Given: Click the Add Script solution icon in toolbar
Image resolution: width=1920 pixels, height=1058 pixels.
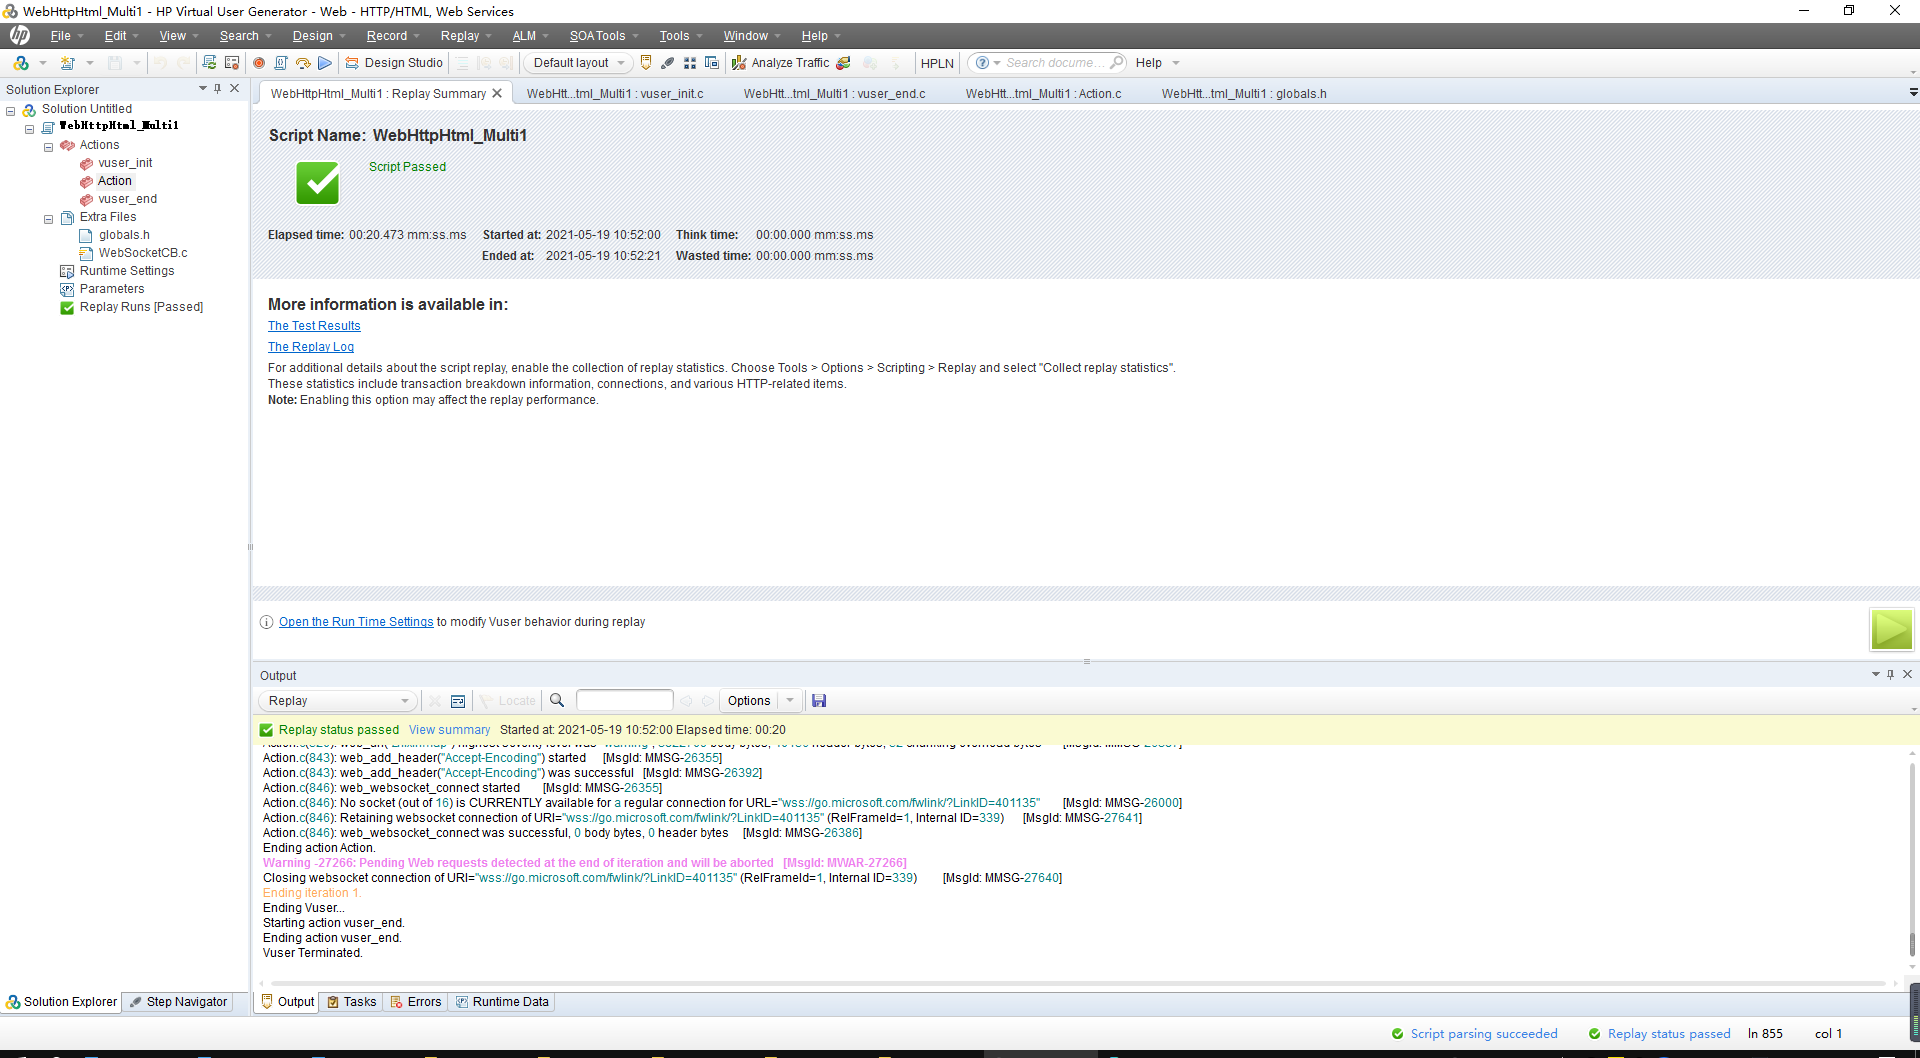Looking at the screenshot, I should [x=21, y=63].
